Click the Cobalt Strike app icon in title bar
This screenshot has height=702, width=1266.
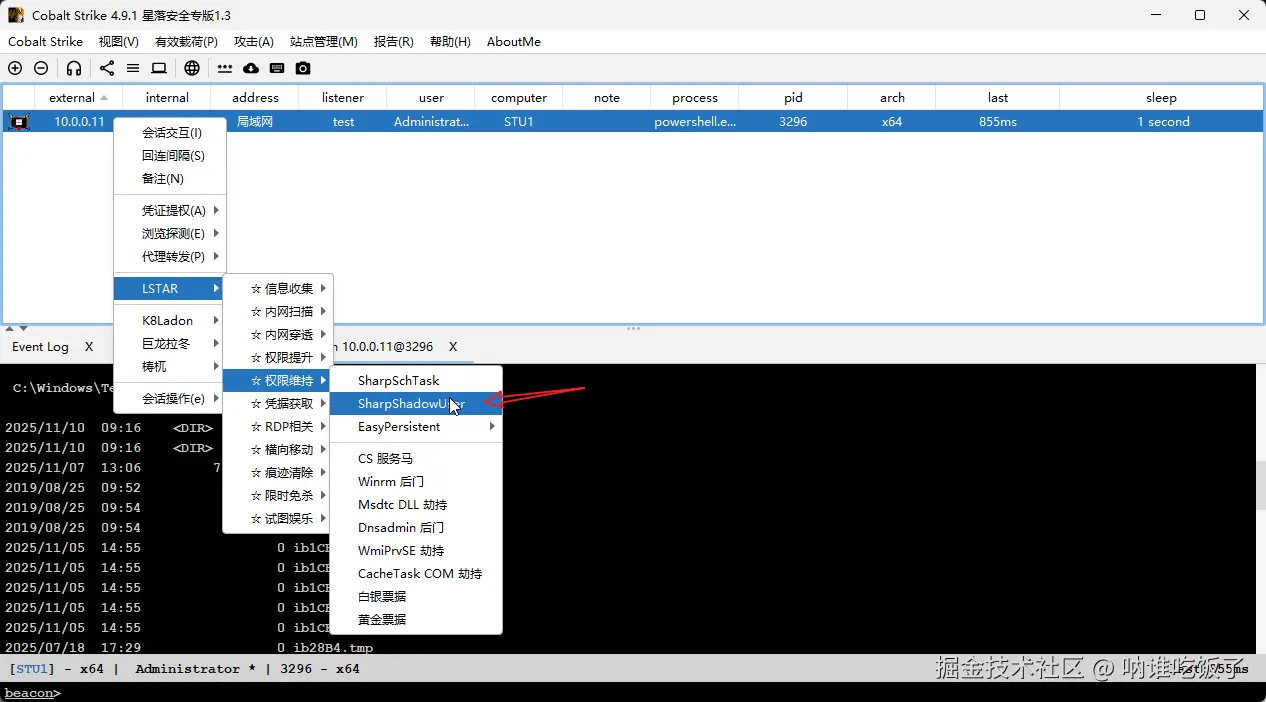[16, 15]
